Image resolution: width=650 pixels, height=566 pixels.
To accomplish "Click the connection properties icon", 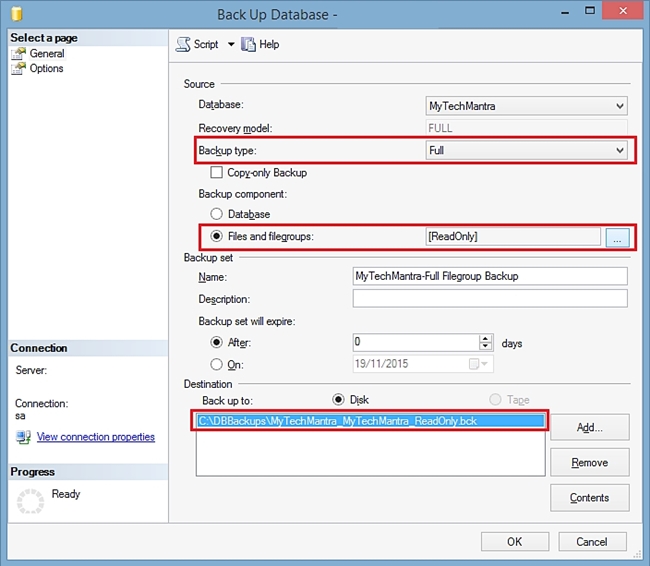I will pyautogui.click(x=23, y=437).
